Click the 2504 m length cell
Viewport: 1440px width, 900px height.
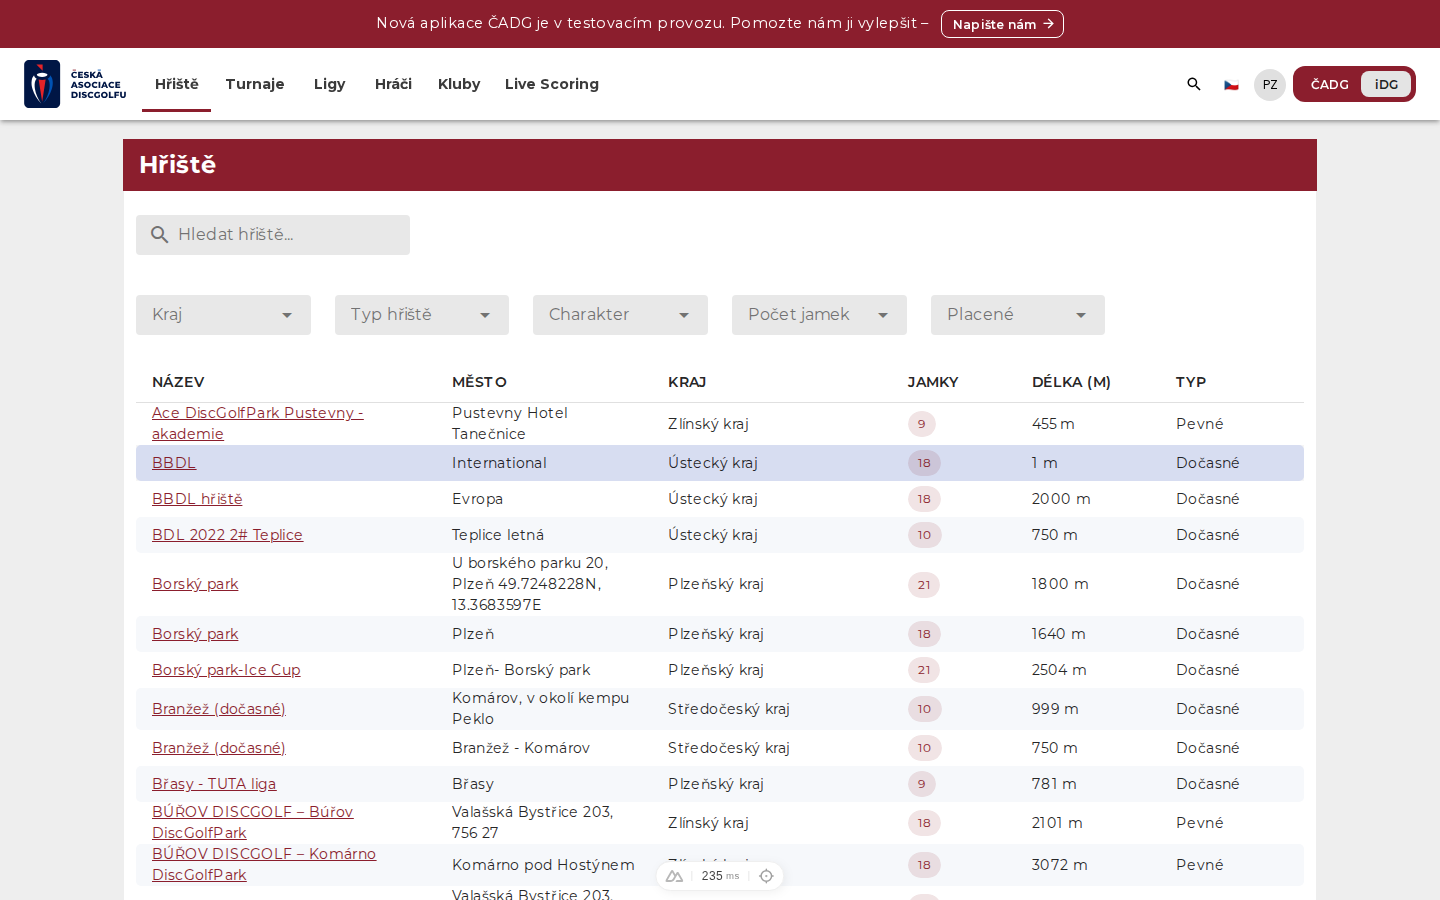1059,670
